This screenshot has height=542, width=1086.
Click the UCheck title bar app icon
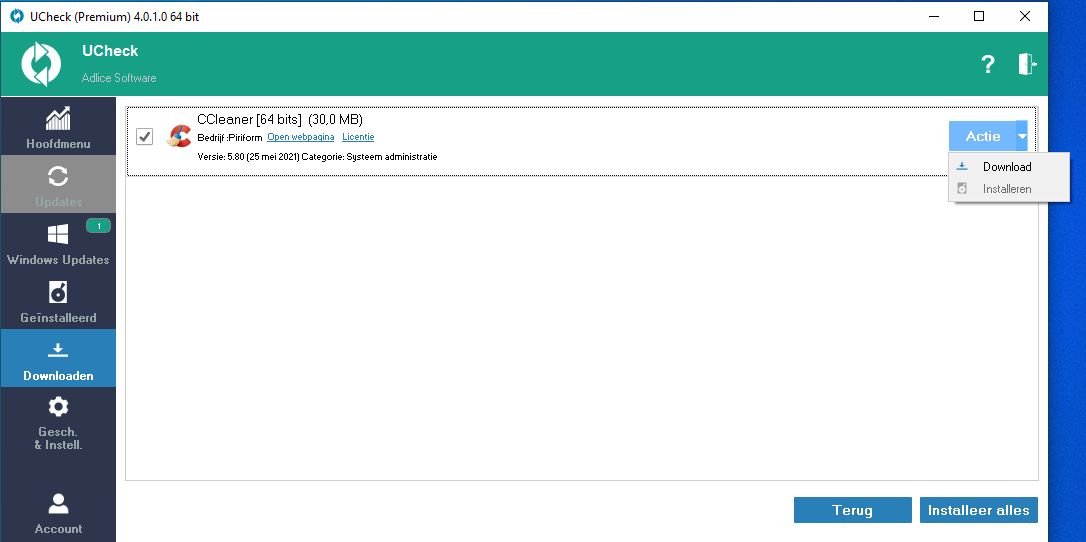(x=17, y=16)
